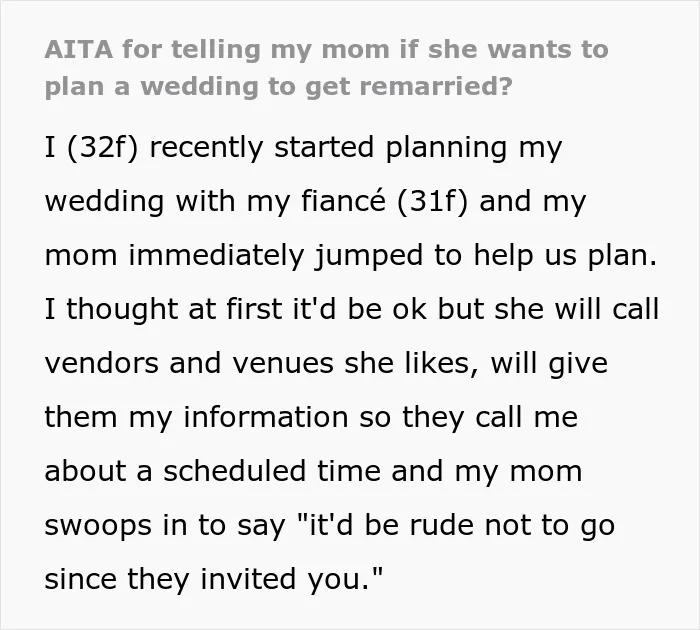
Task: Click the word "information" in the body
Action: [x=266, y=417]
